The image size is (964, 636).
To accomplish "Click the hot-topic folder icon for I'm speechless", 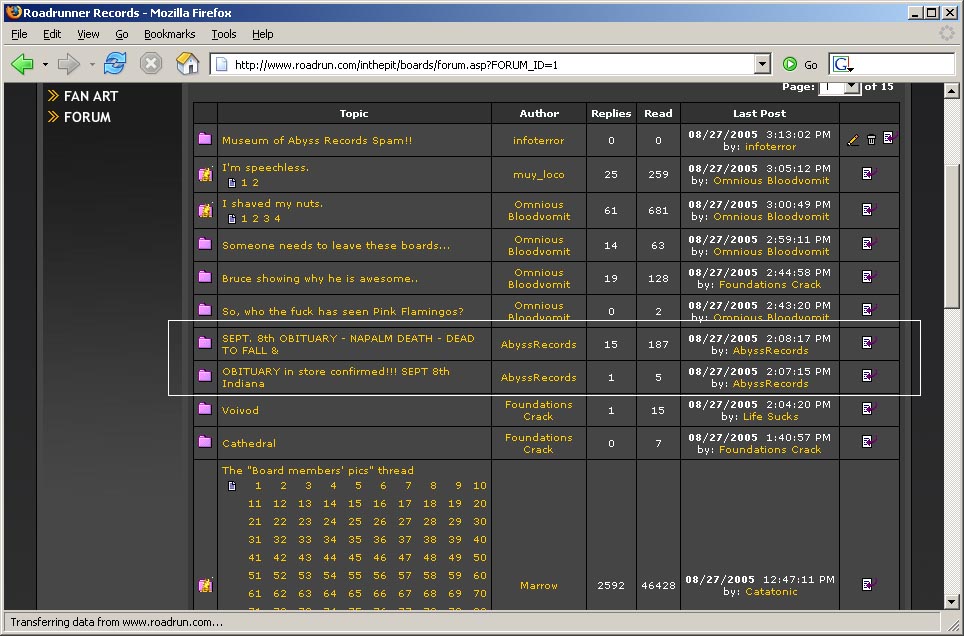I will pyautogui.click(x=205, y=174).
